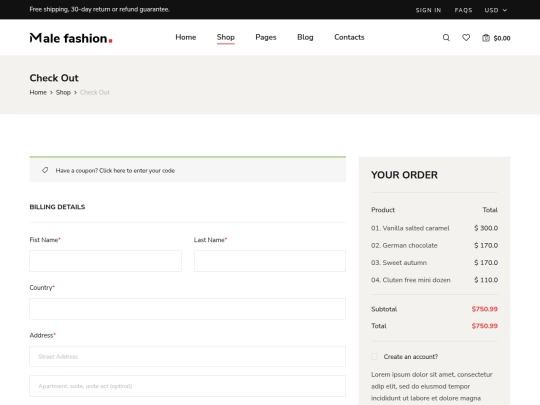This screenshot has width=540, height=405.
Task: Open the Pages menu item
Action: pos(266,37)
